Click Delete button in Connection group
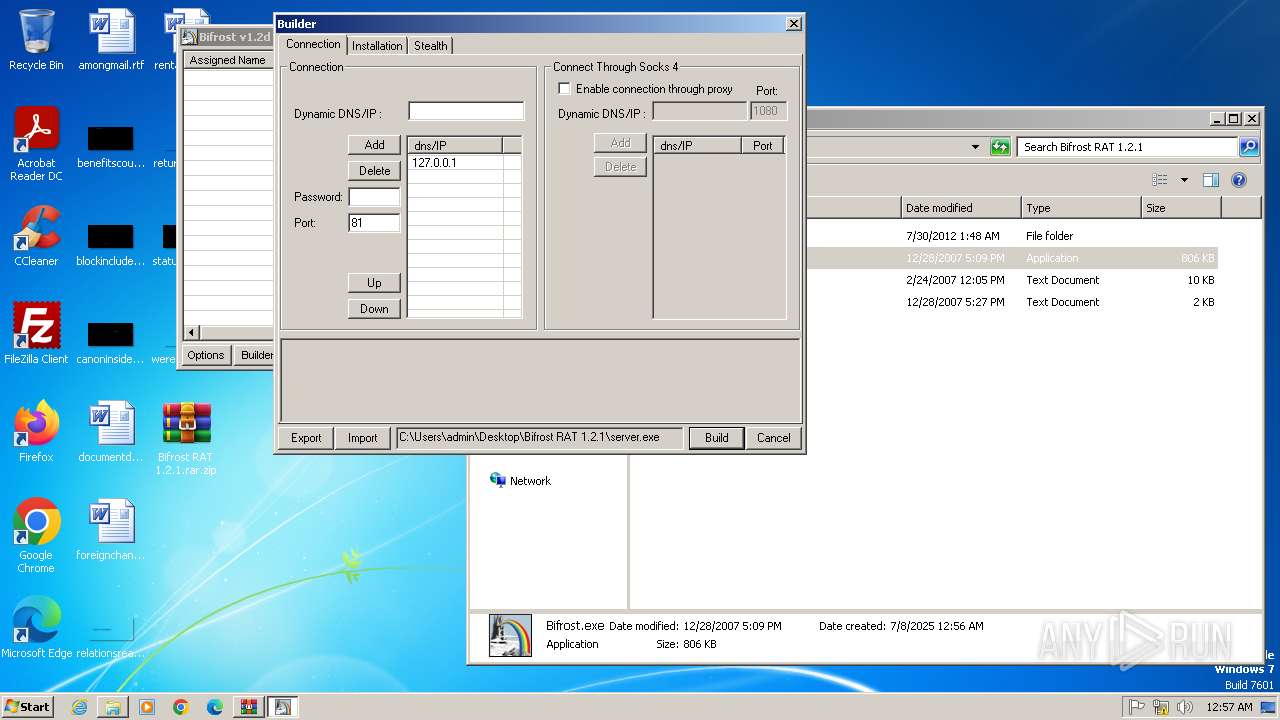The image size is (1280, 720). click(x=374, y=171)
